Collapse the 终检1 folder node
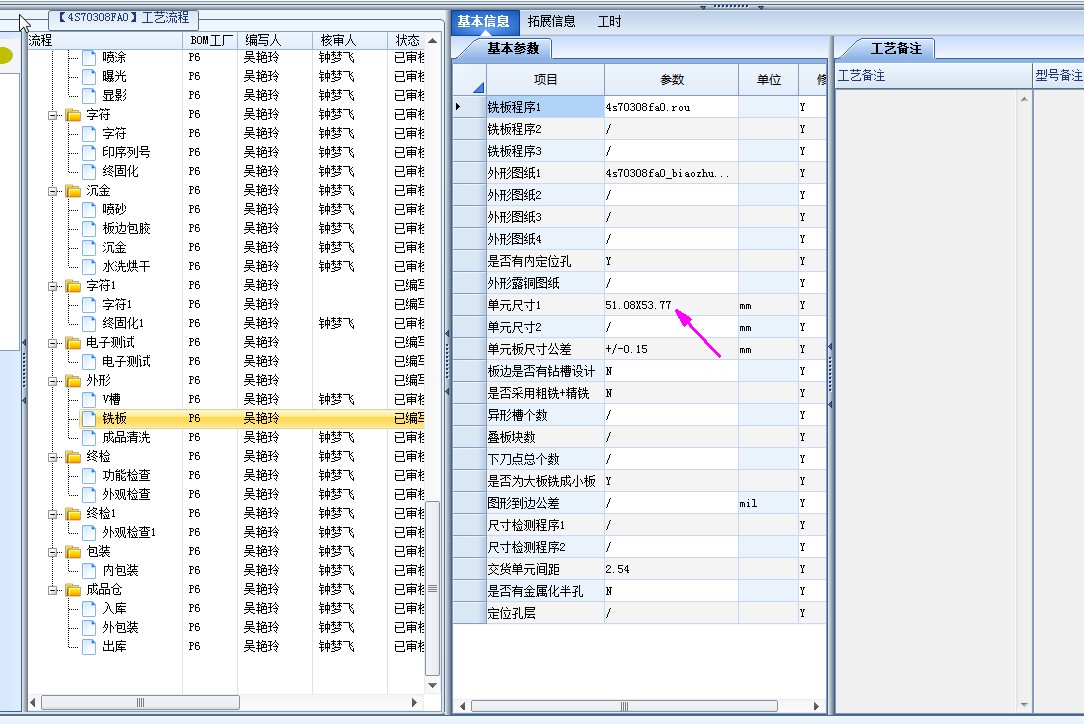Image resolution: width=1084 pixels, height=724 pixels. 53,514
